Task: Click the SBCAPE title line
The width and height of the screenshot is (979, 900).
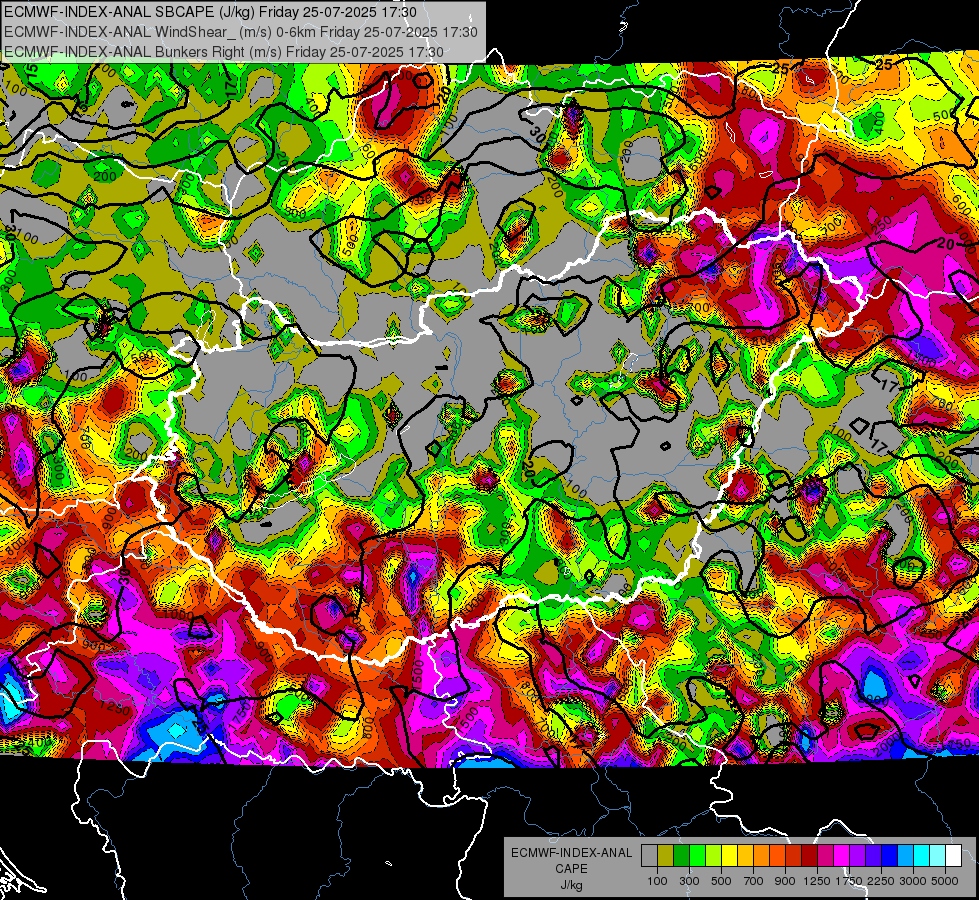Action: (x=210, y=12)
